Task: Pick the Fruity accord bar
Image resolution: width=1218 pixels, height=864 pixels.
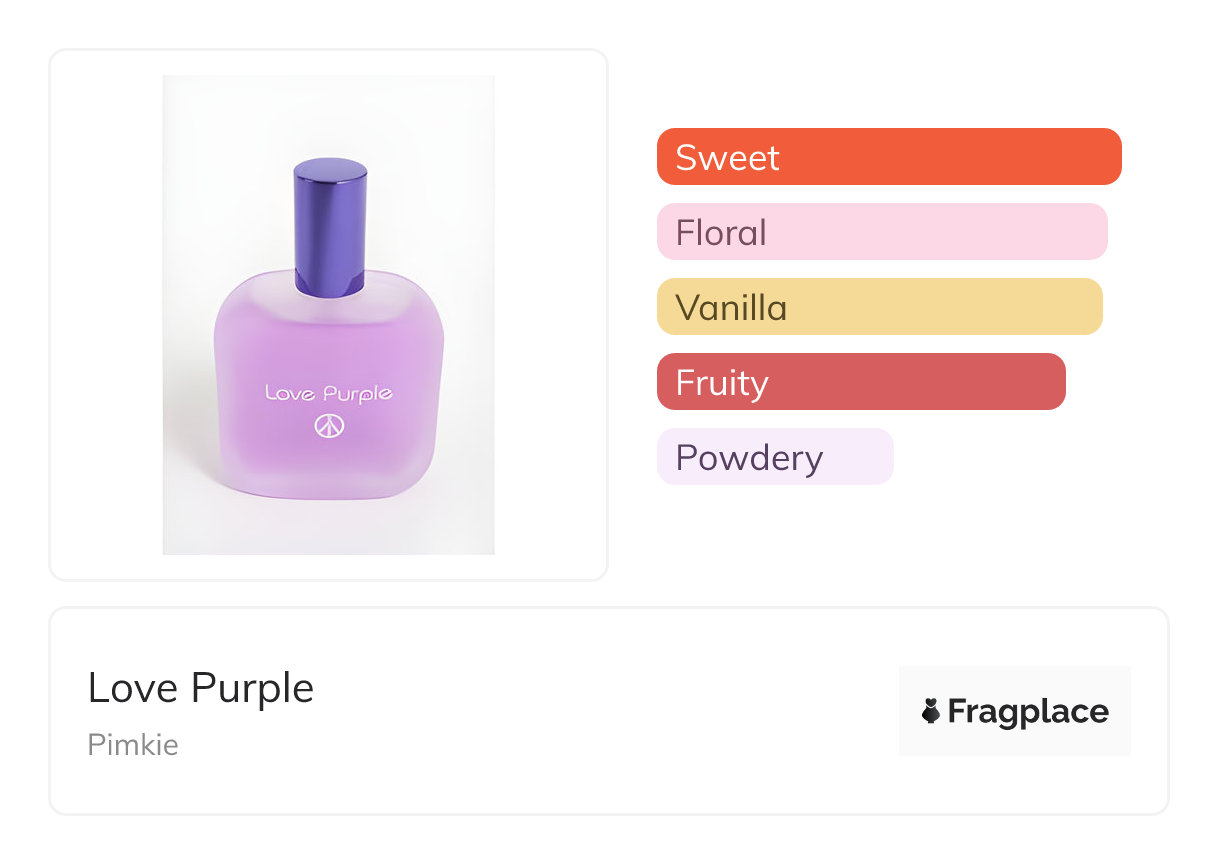Action: [x=860, y=382]
